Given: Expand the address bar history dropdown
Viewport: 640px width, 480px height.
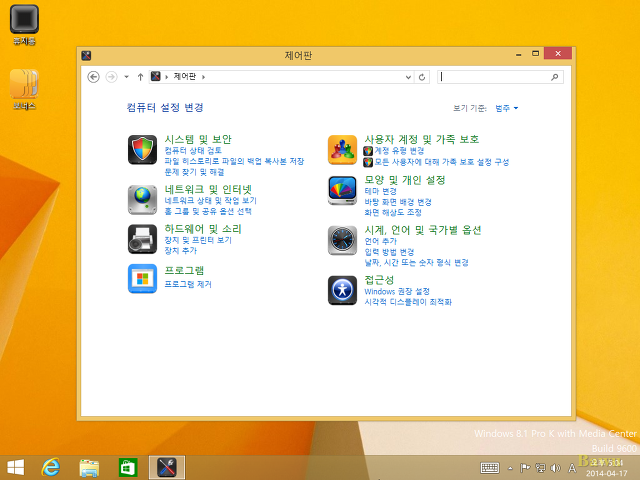Looking at the screenshot, I should point(408,77).
